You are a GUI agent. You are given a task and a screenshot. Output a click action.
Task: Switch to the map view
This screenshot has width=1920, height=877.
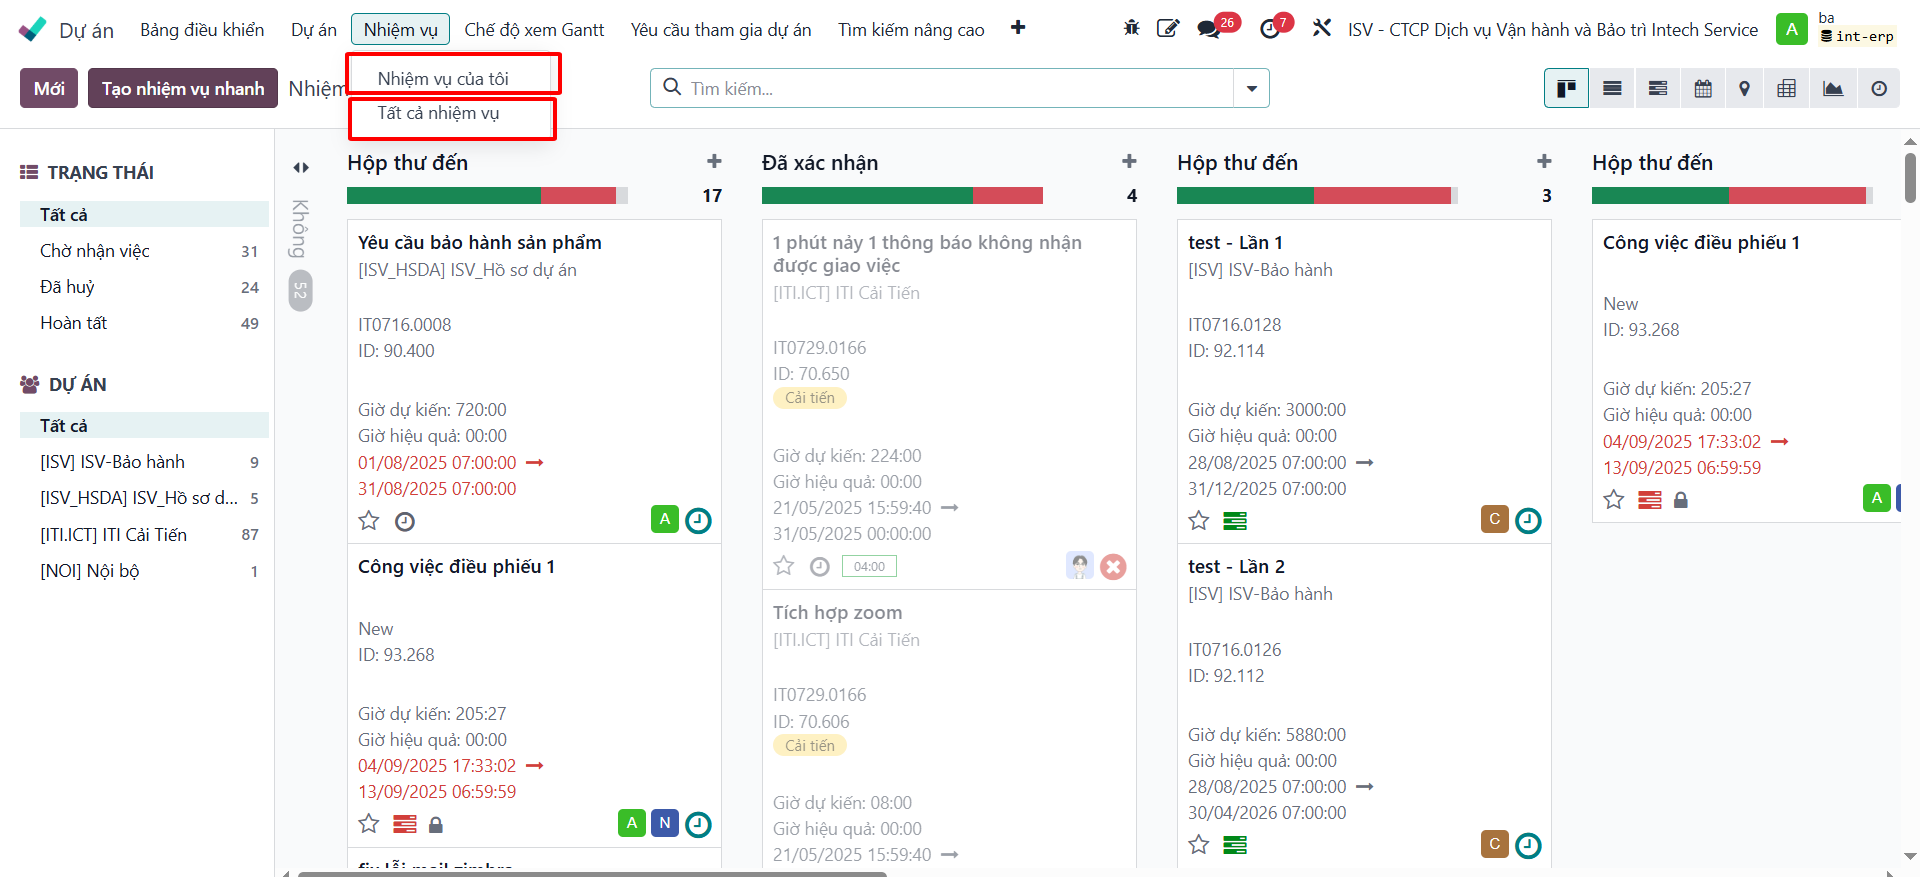point(1745,89)
